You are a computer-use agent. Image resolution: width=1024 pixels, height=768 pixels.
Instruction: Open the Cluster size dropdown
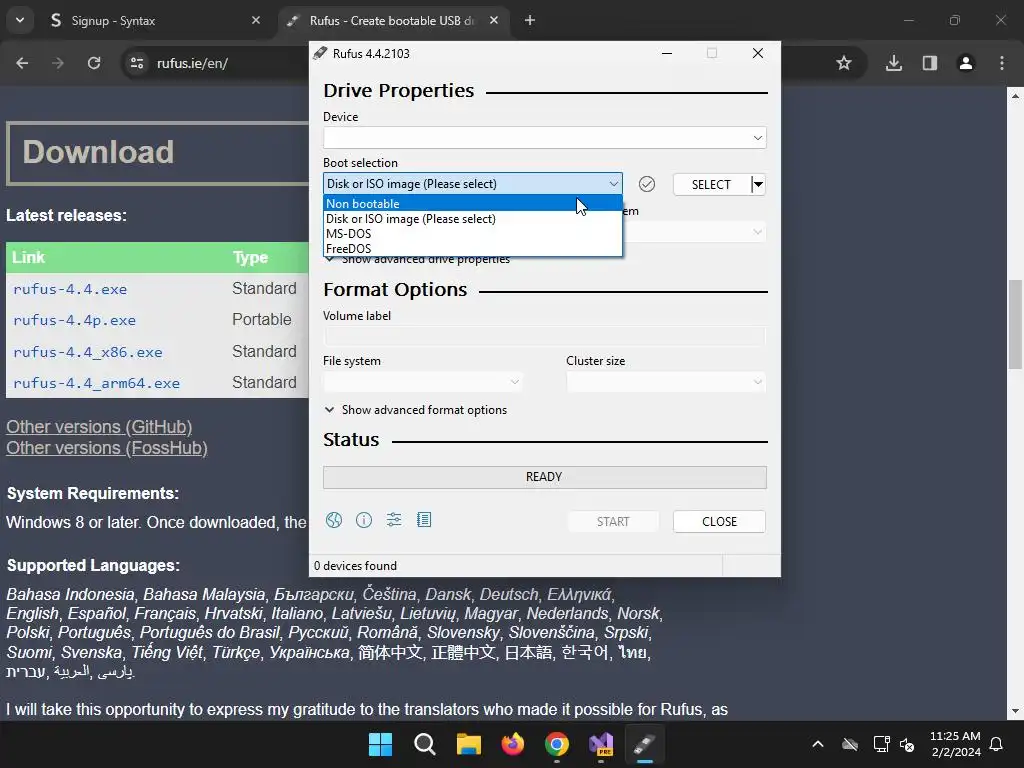[666, 382]
